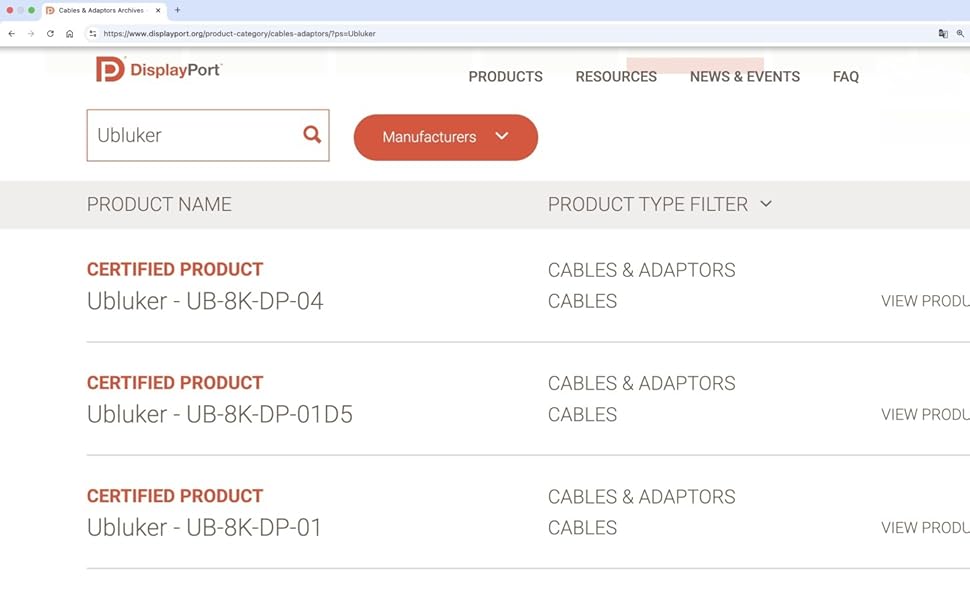Open the Ubluker - UB-8K-DP-04 product
Viewport: 970px width, 600px height.
tap(205, 301)
